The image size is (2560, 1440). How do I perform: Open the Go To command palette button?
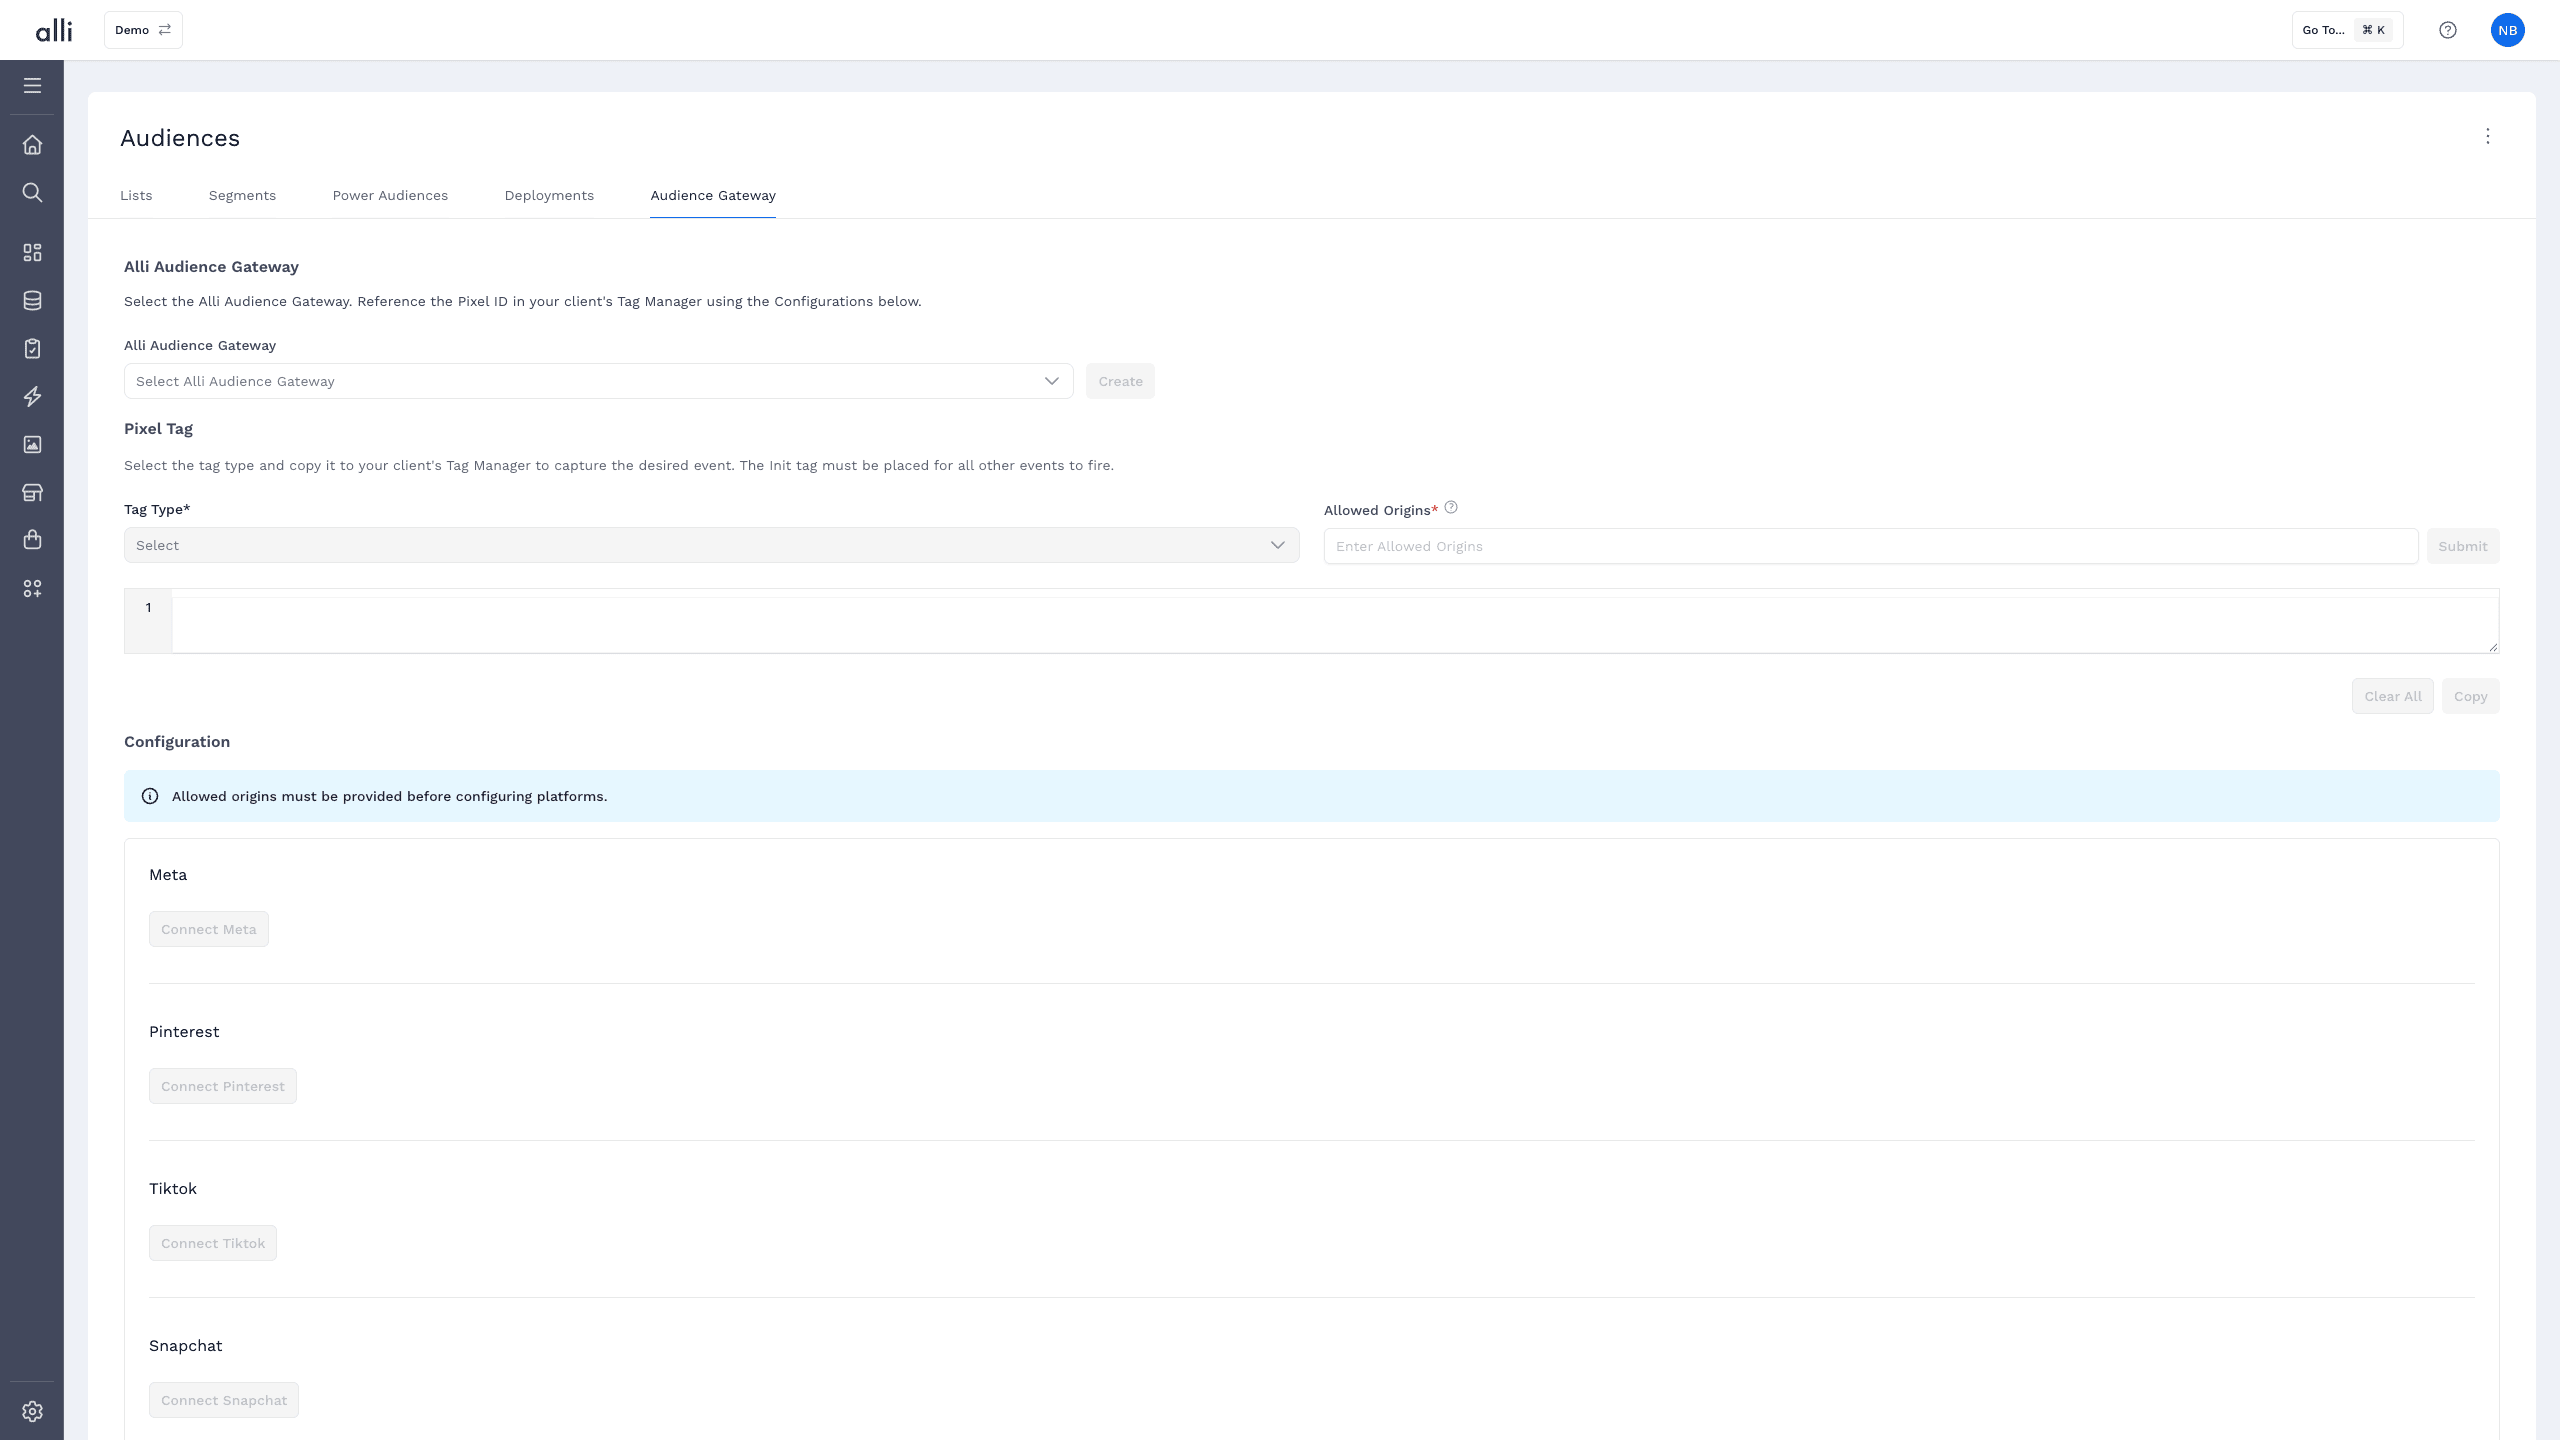click(x=2347, y=30)
